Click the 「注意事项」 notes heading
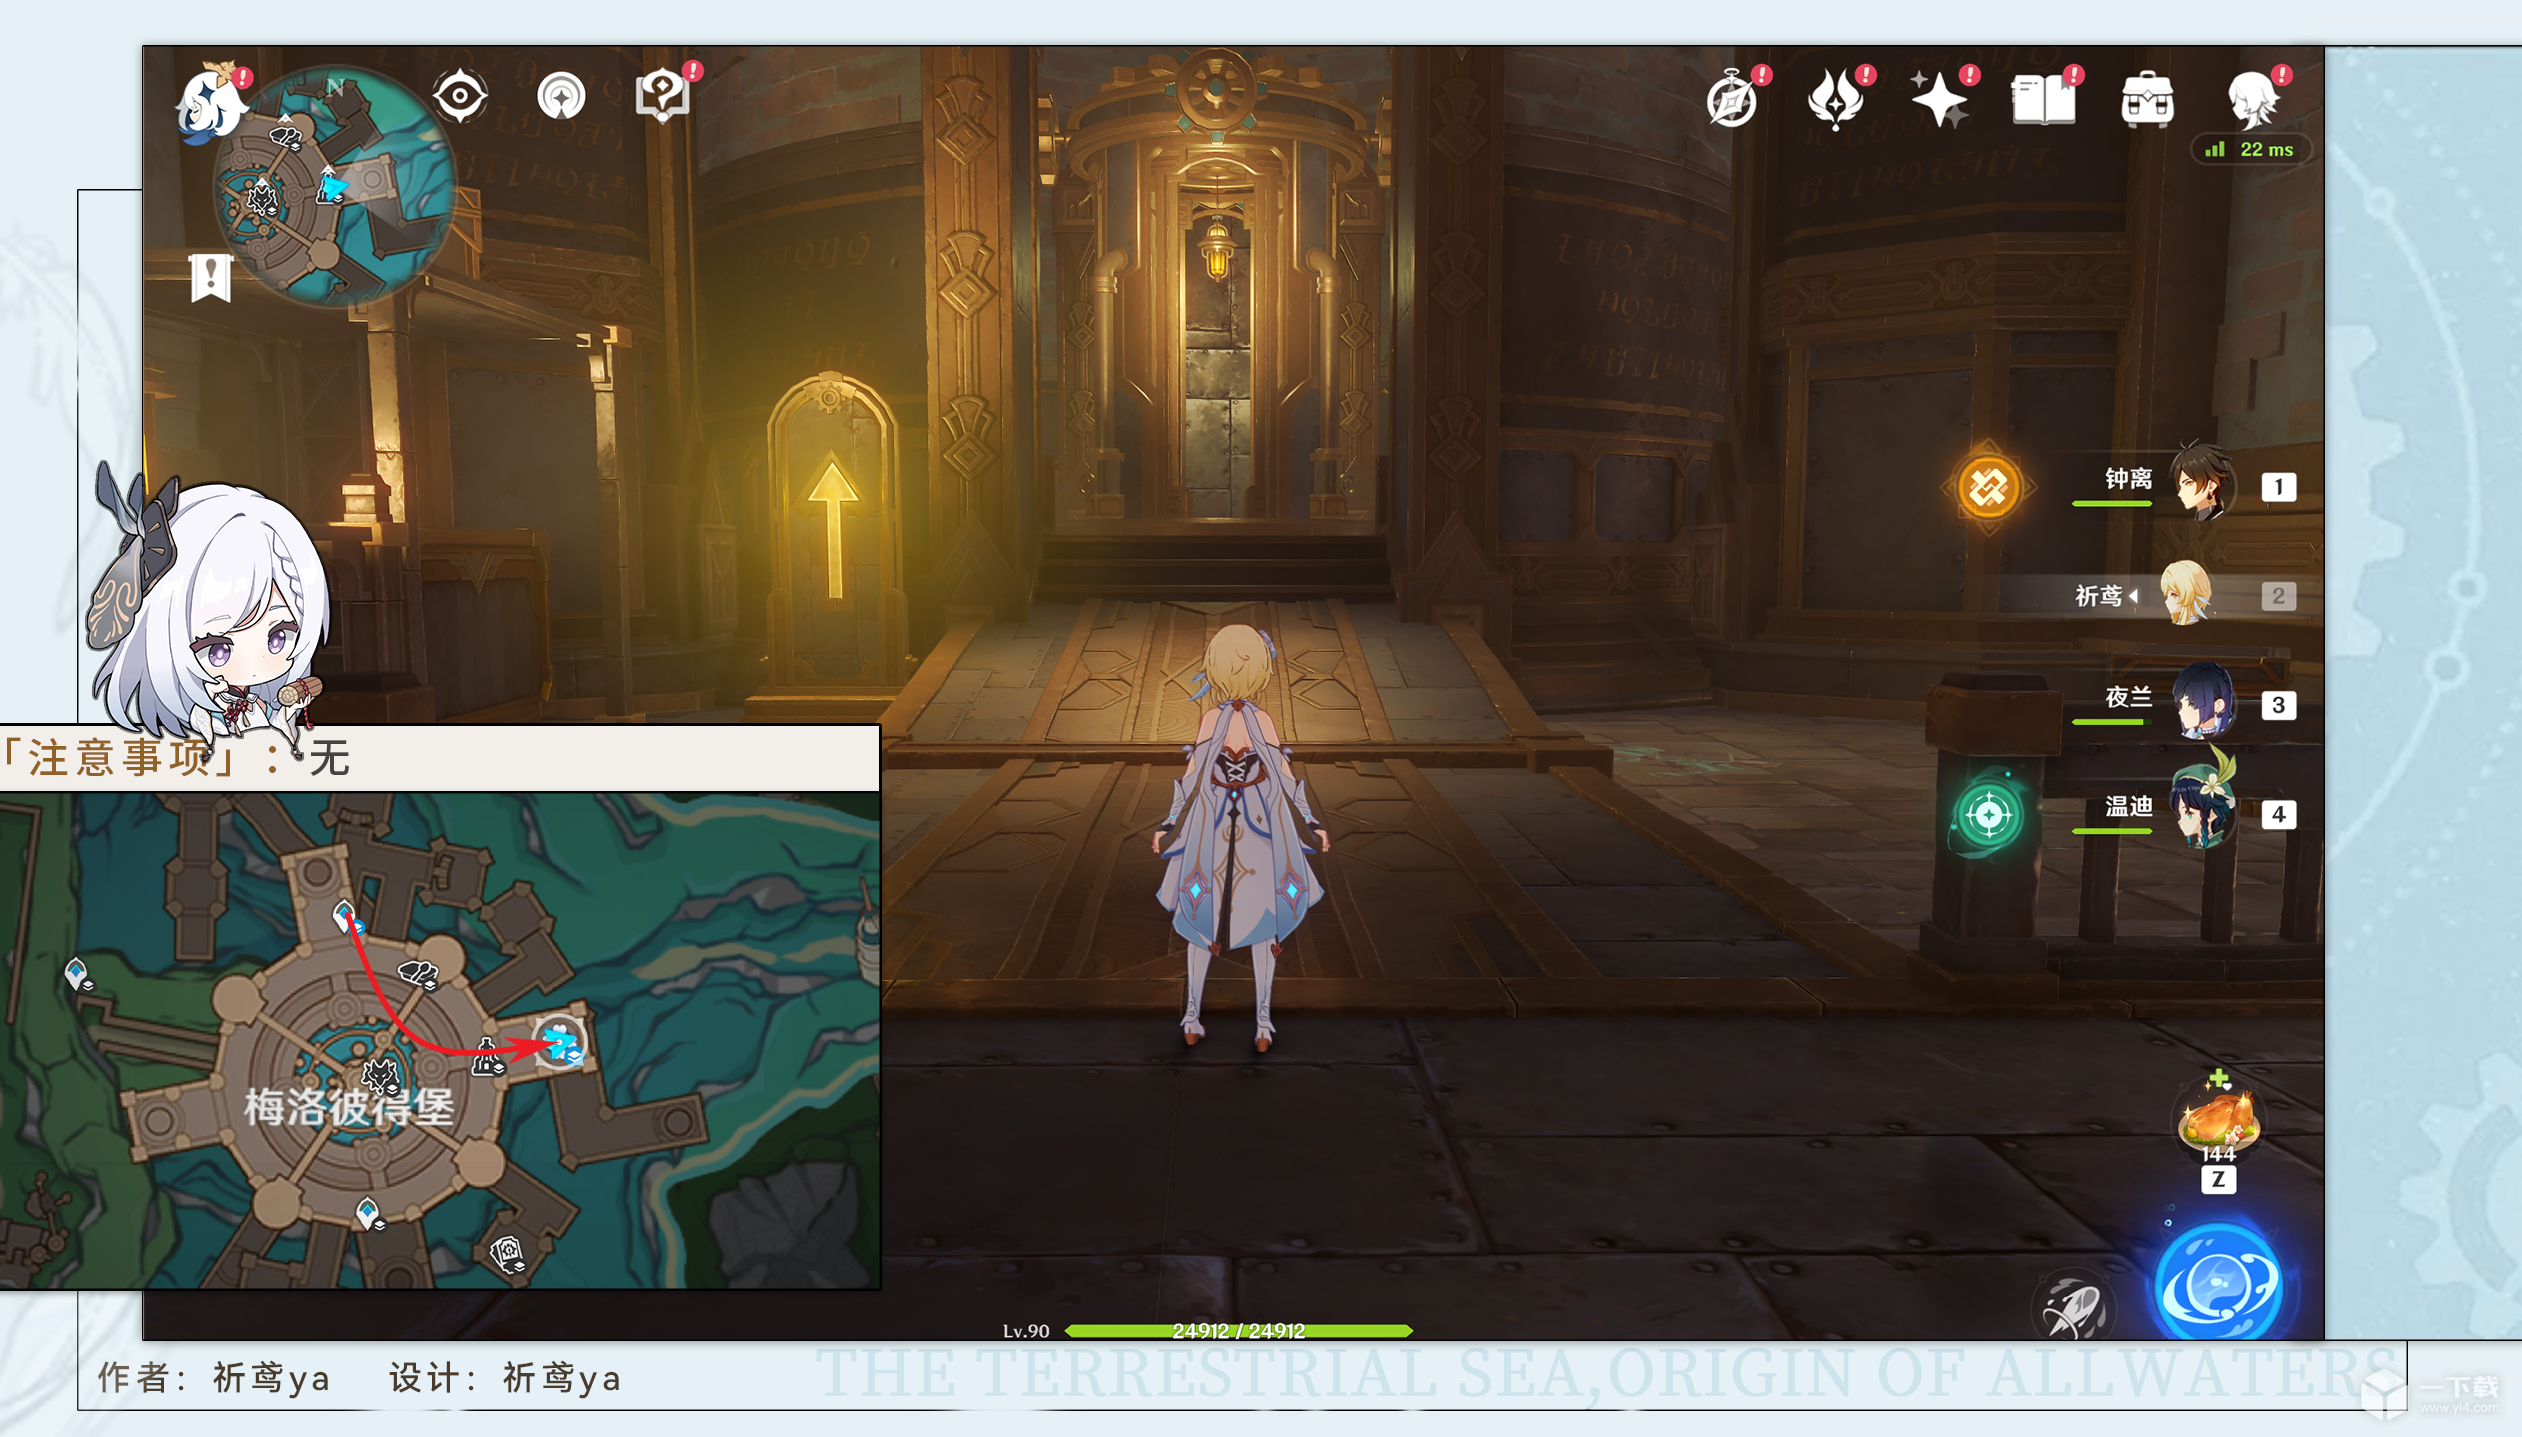2522x1437 pixels. click(120, 758)
